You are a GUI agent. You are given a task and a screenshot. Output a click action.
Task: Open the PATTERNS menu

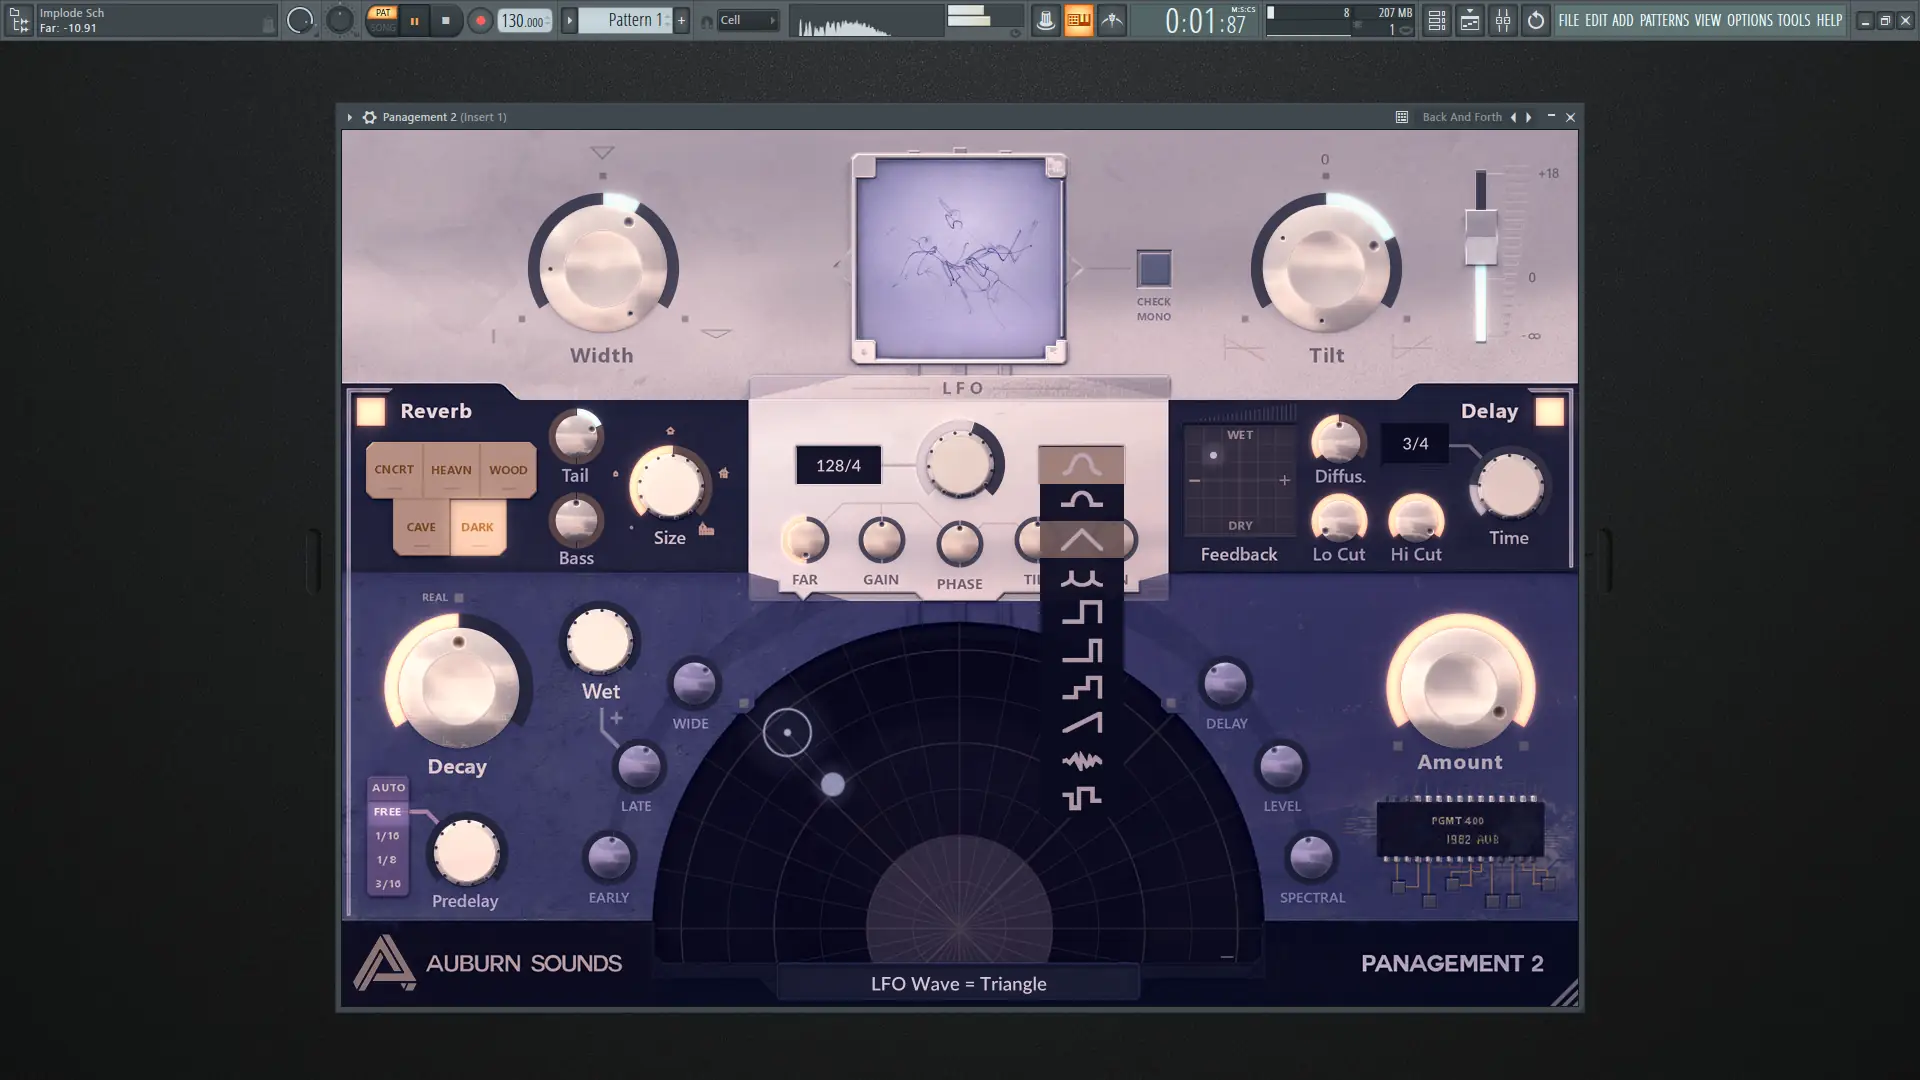tap(1664, 20)
